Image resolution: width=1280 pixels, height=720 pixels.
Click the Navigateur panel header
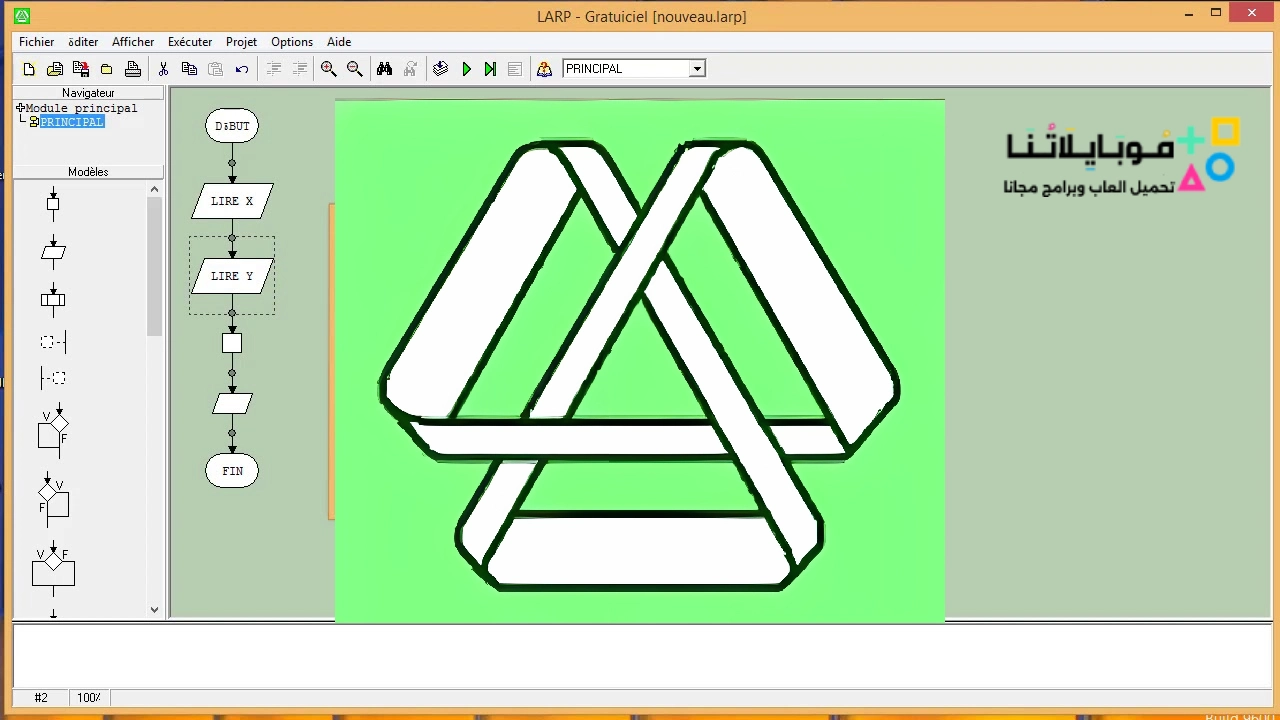coord(88,93)
